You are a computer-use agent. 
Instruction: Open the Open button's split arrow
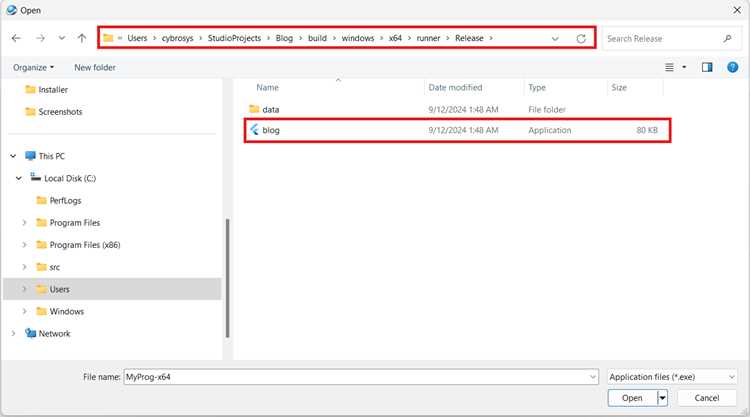click(x=662, y=398)
